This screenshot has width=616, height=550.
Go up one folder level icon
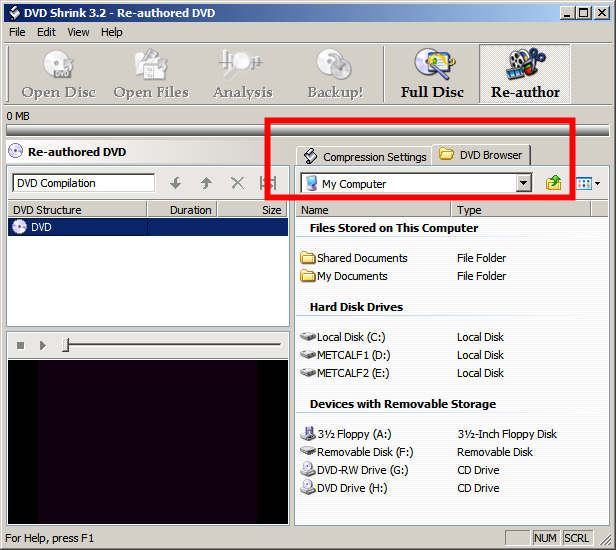(554, 183)
